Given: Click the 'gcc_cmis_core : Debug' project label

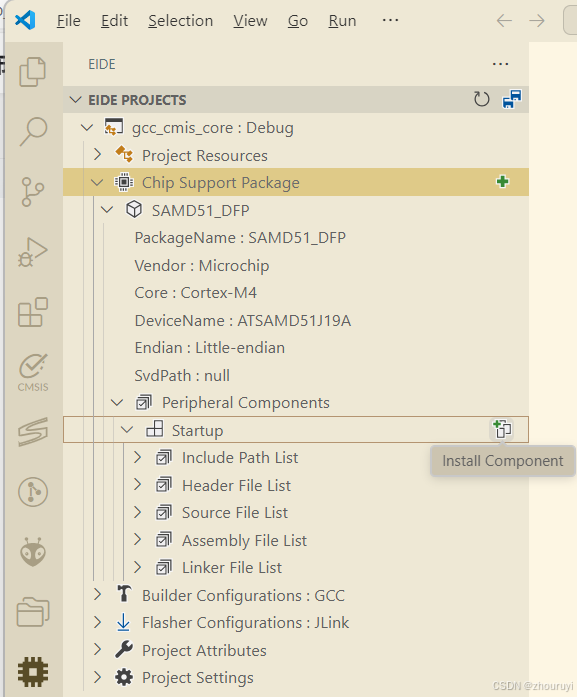Looking at the screenshot, I should coord(212,128).
